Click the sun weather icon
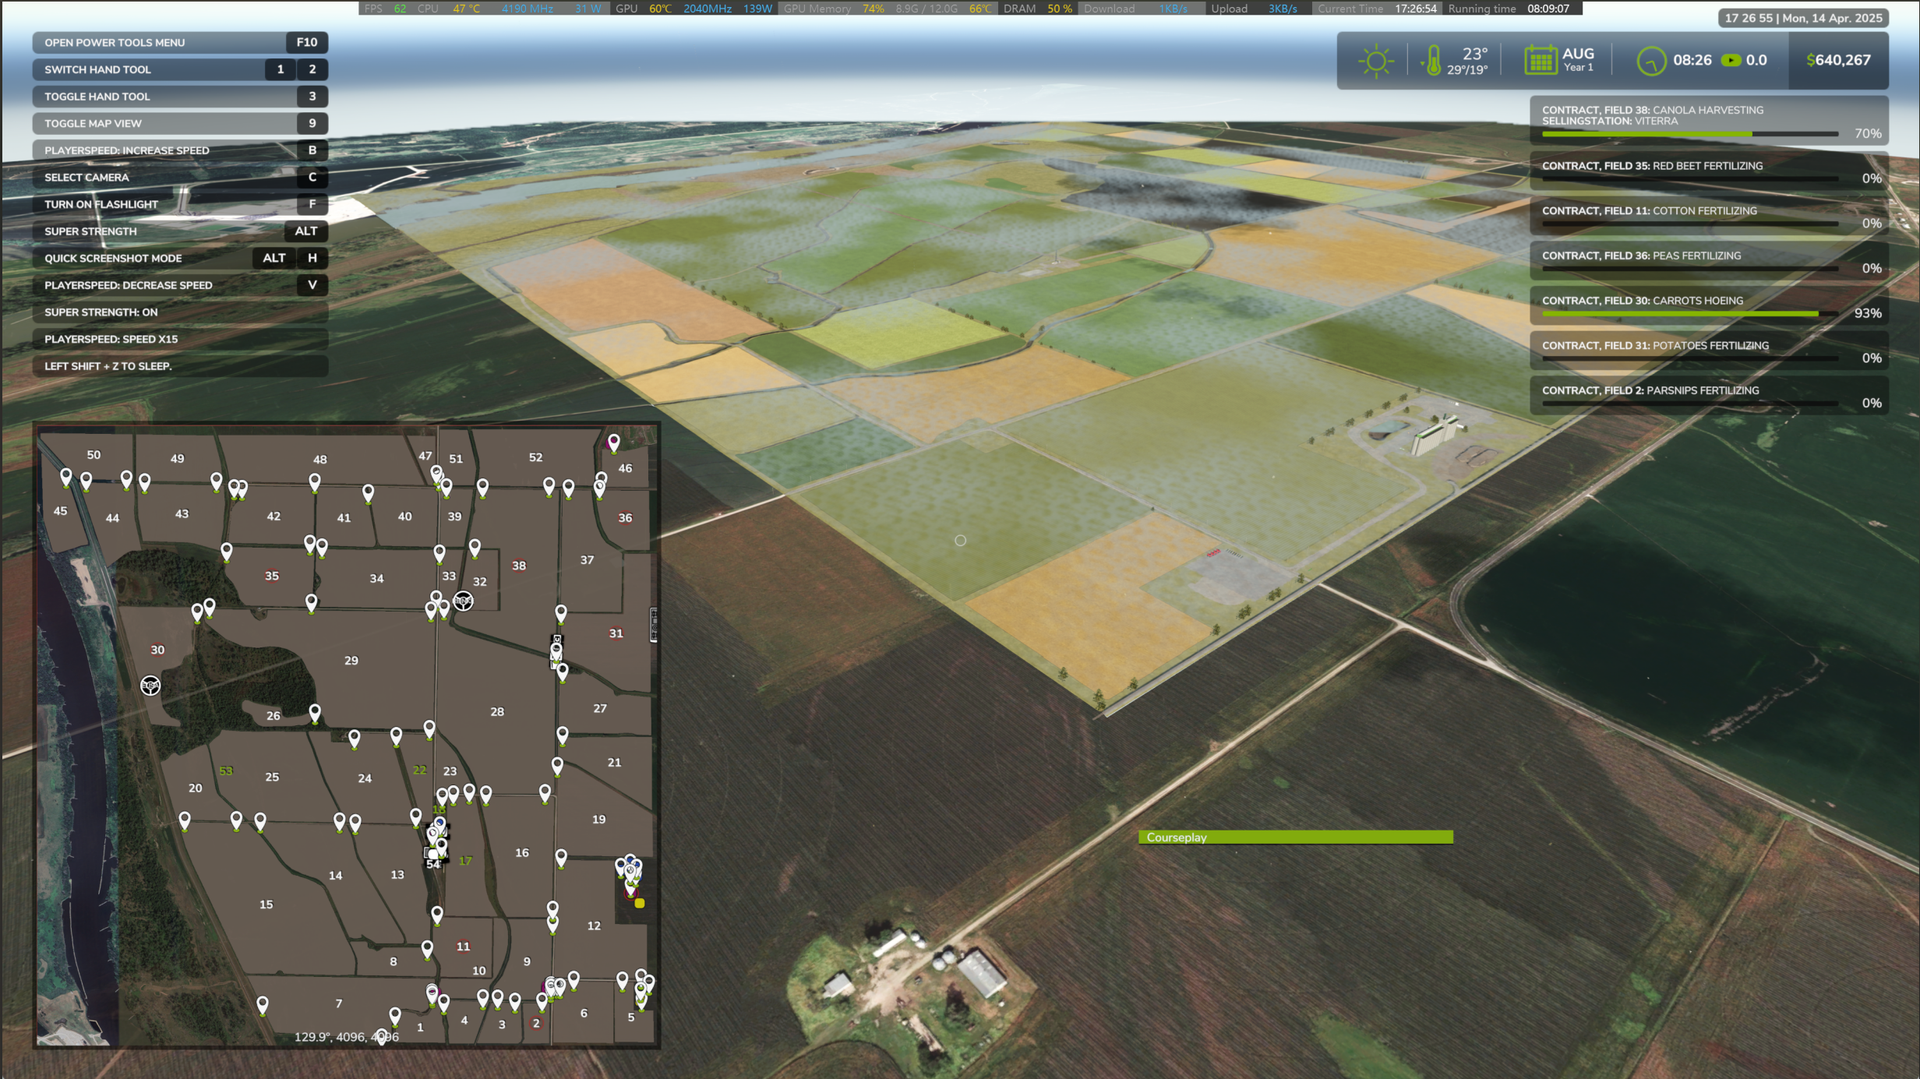Screen dimensions: 1920x1079 tap(1376, 61)
